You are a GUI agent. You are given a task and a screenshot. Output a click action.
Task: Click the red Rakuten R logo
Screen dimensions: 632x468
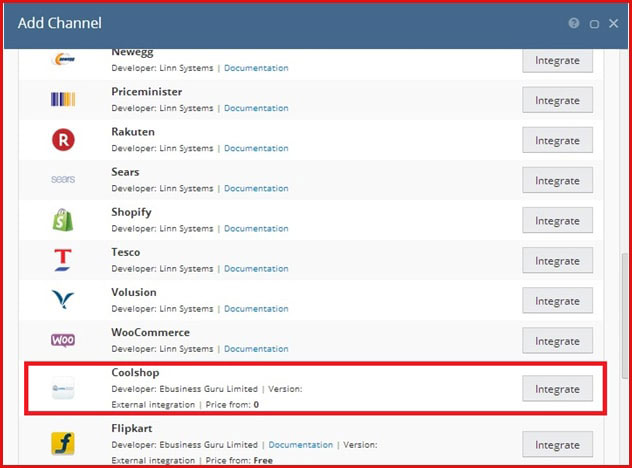[x=63, y=140]
